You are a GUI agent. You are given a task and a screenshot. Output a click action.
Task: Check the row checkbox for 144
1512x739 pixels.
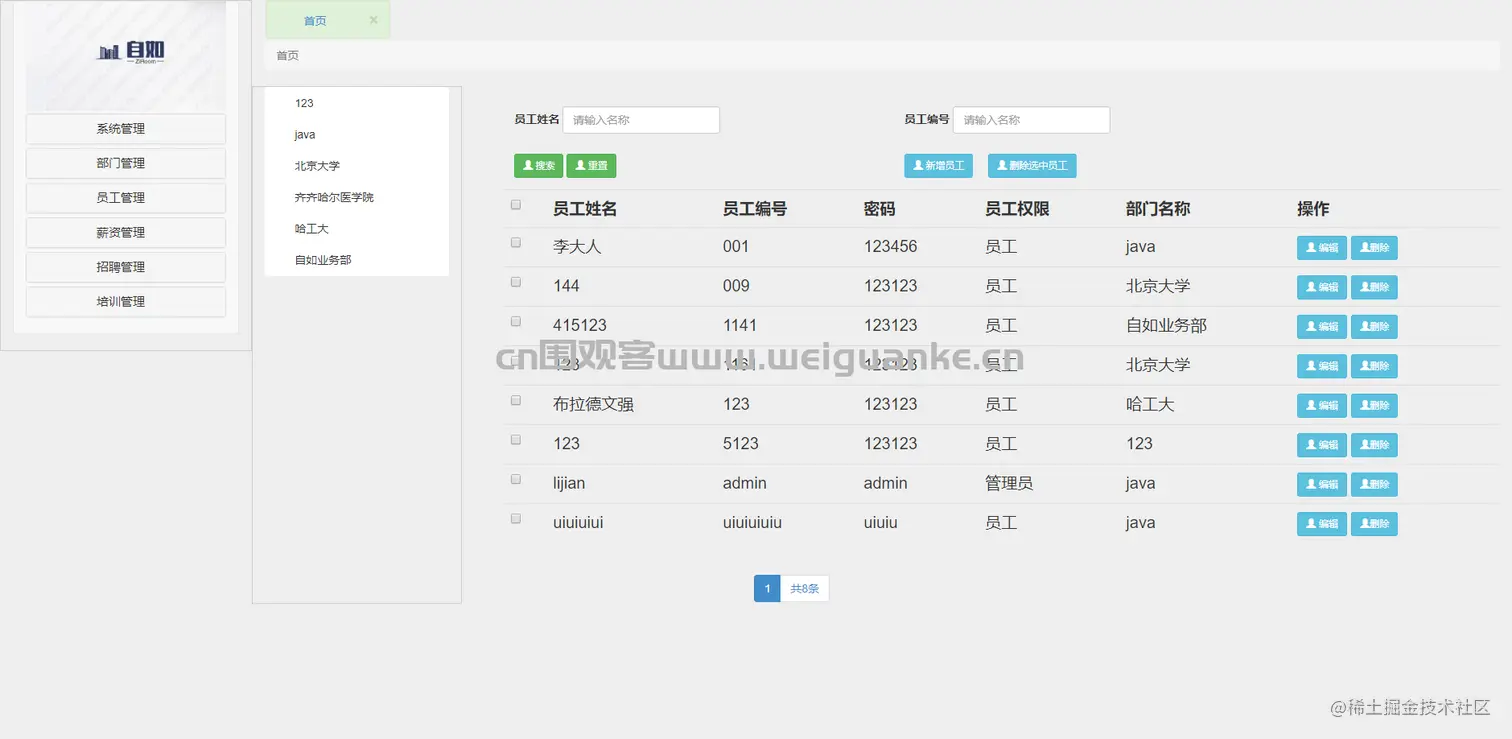click(516, 282)
